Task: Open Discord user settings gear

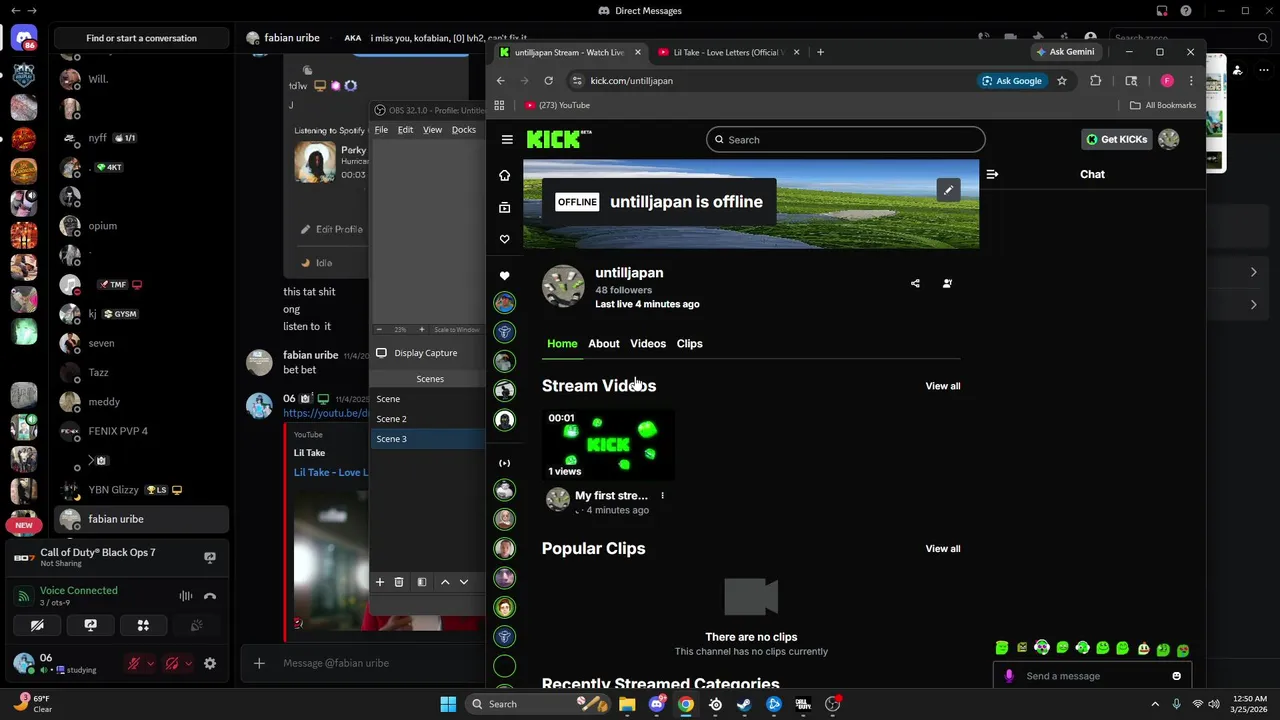Action: 210,663
